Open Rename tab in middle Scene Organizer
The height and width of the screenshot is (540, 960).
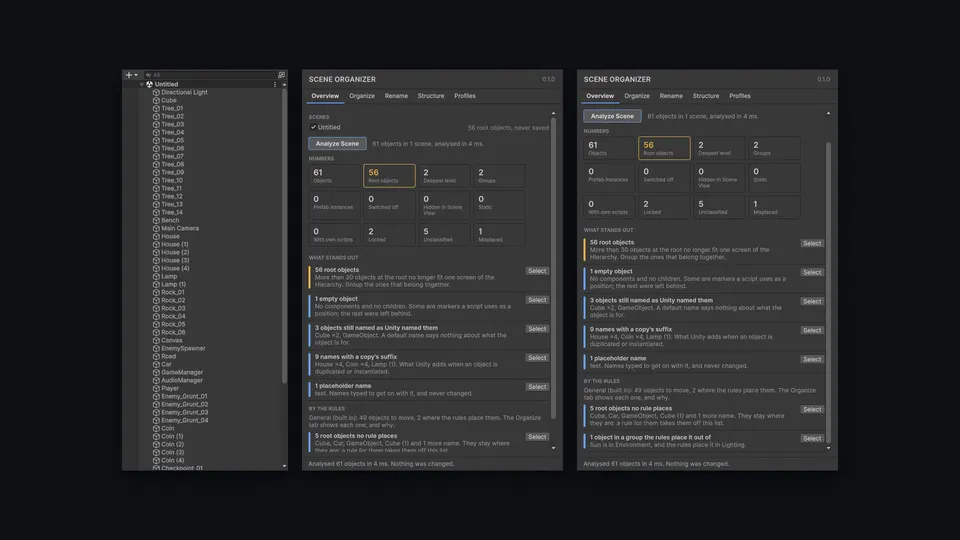396,96
